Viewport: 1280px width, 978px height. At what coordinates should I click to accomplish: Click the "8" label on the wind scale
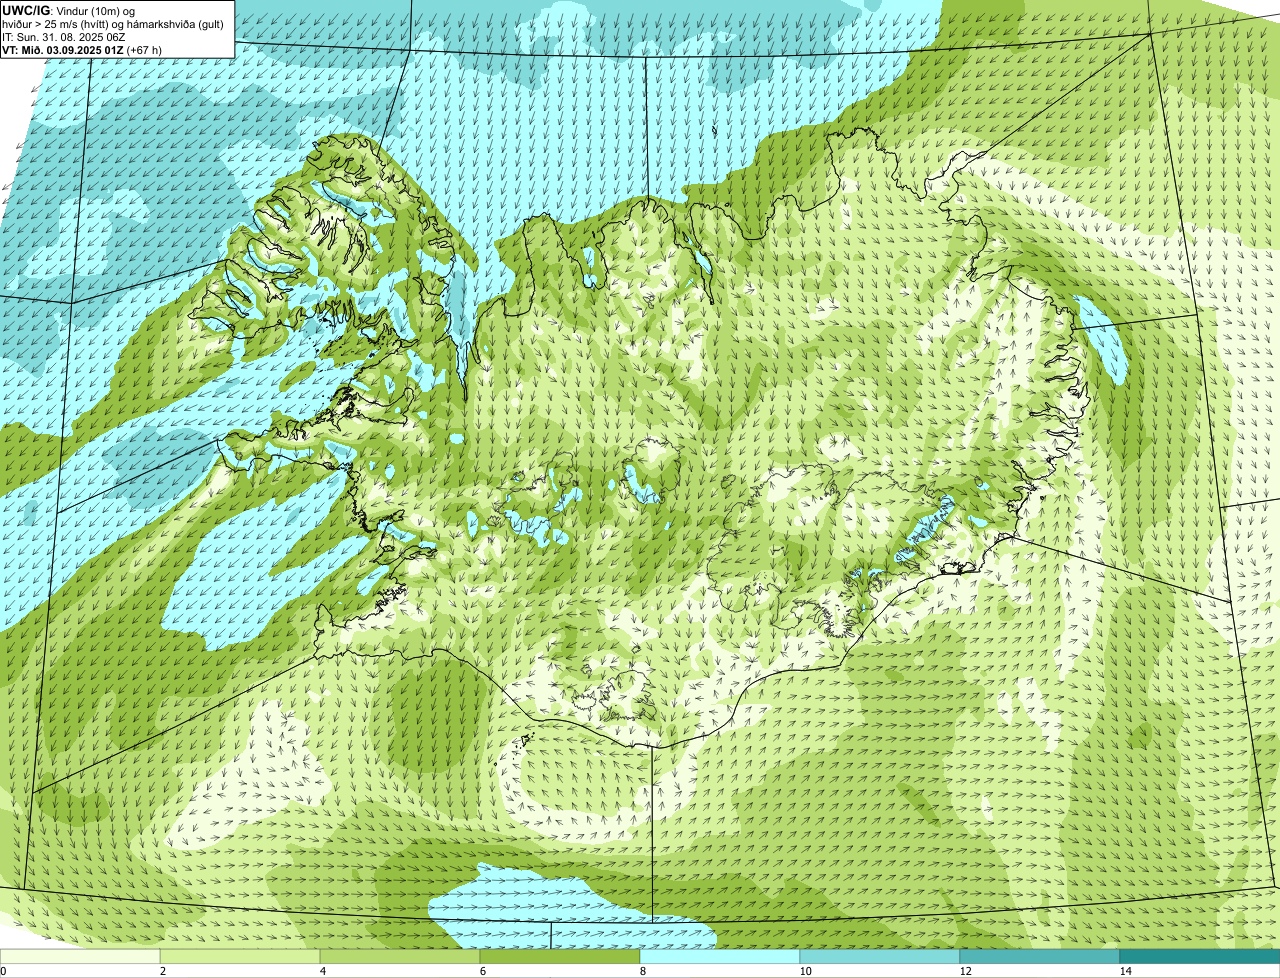642,971
